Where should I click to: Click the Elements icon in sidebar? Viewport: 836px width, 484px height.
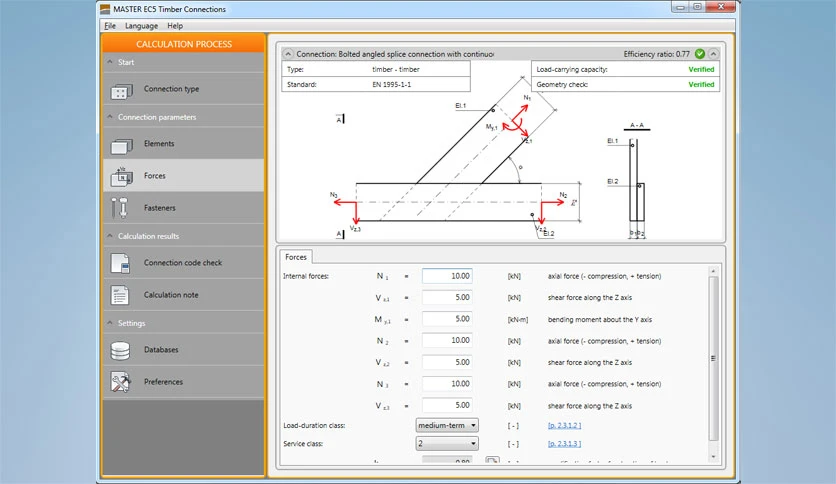tap(122, 145)
